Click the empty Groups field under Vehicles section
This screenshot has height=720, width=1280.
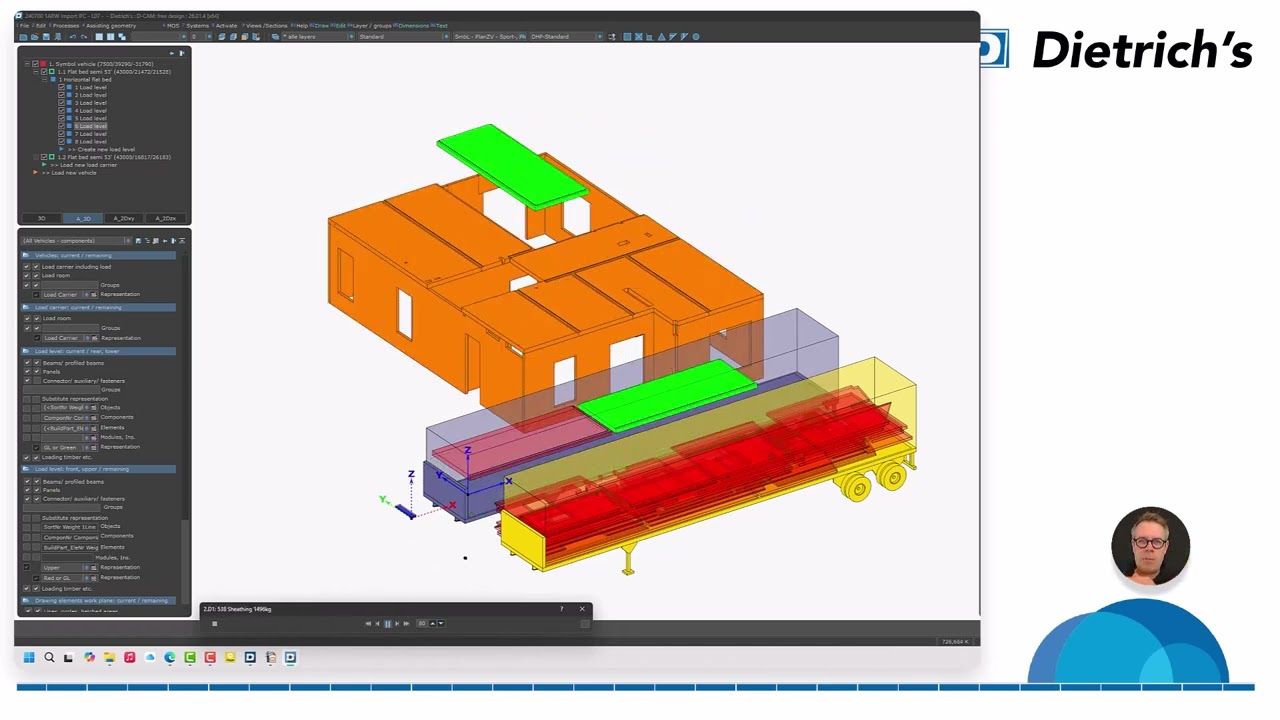click(x=70, y=285)
